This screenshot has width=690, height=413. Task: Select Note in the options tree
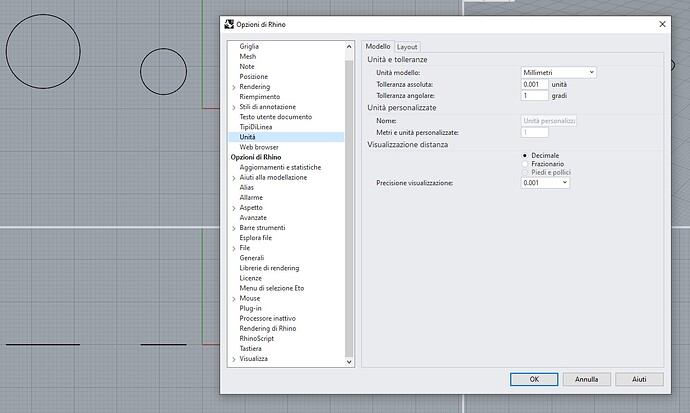click(x=246, y=66)
